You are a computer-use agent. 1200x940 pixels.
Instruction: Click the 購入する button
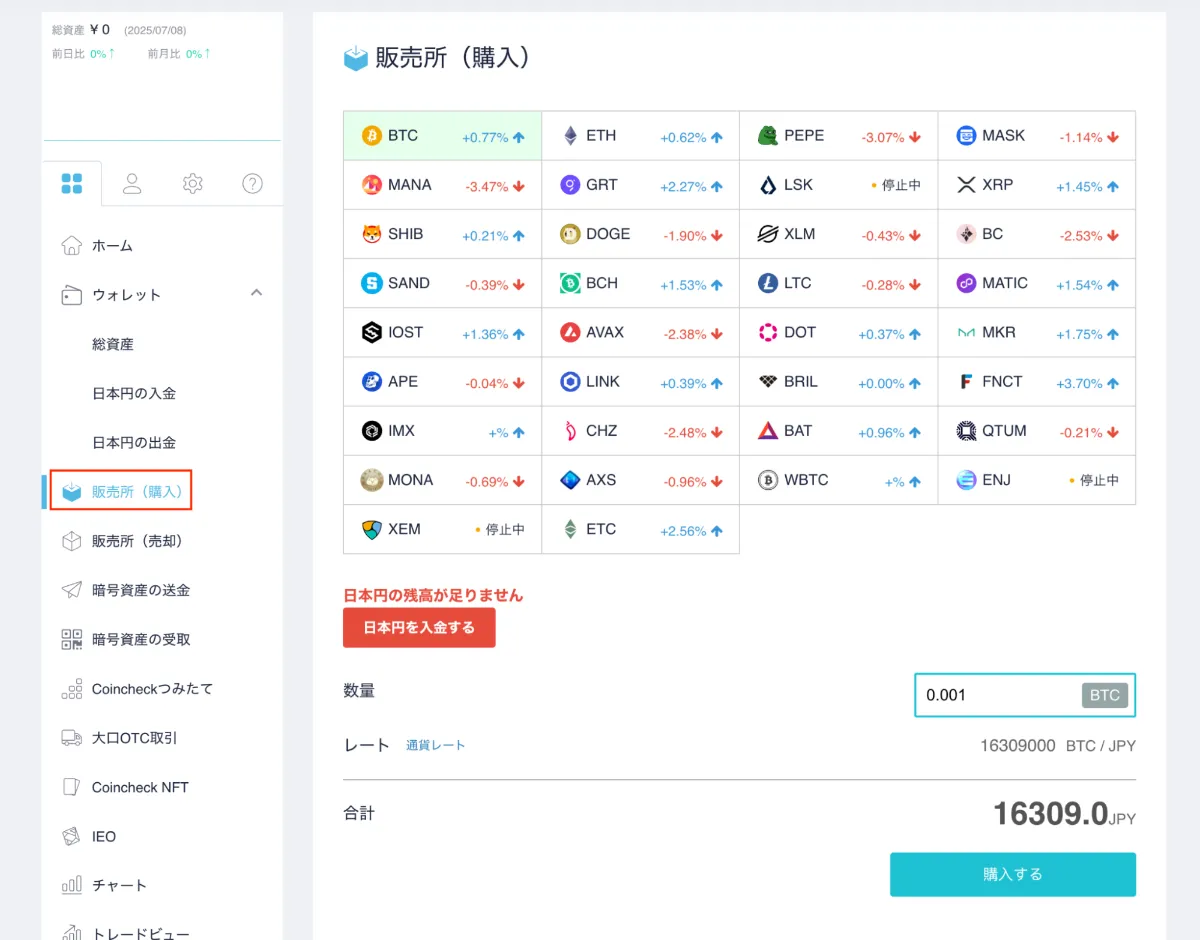pos(1012,873)
